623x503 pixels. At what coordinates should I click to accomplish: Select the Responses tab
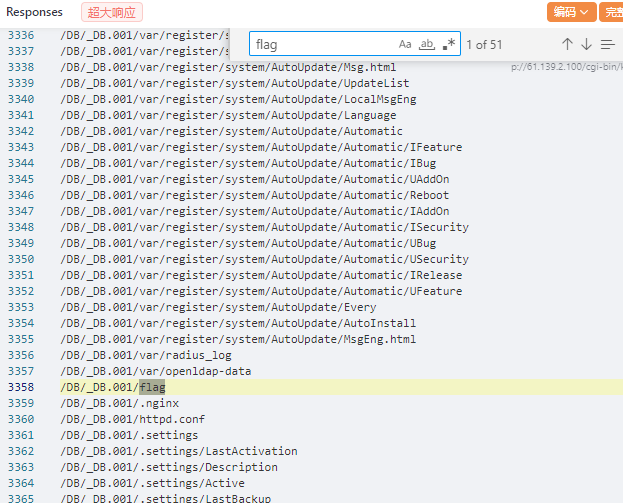point(35,13)
